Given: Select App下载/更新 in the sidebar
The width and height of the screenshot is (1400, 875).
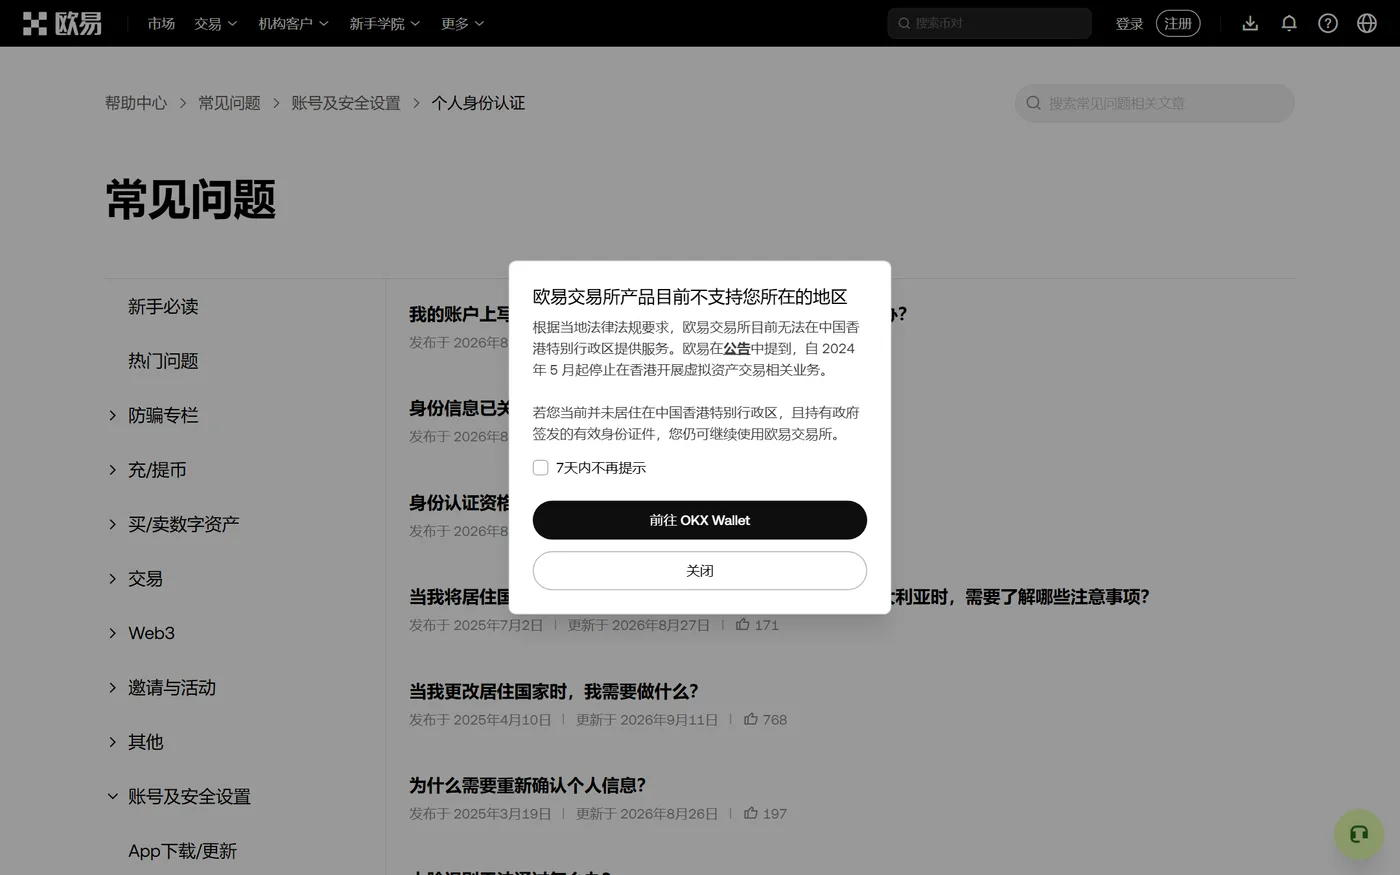Looking at the screenshot, I should [x=182, y=851].
